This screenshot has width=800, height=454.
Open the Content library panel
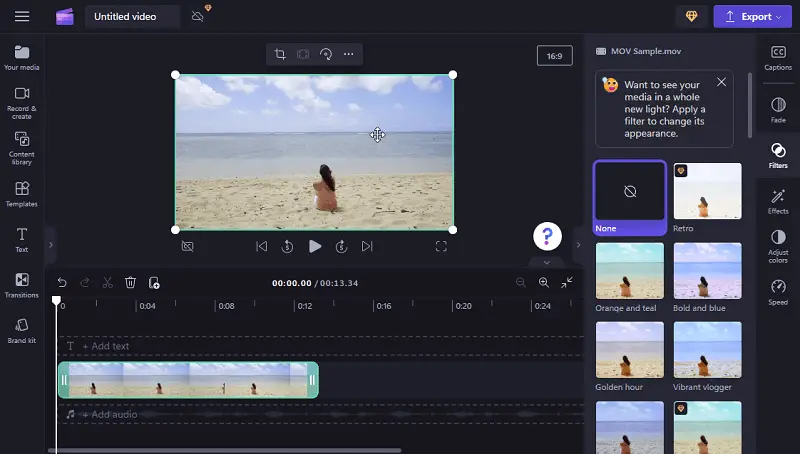pyautogui.click(x=21, y=148)
